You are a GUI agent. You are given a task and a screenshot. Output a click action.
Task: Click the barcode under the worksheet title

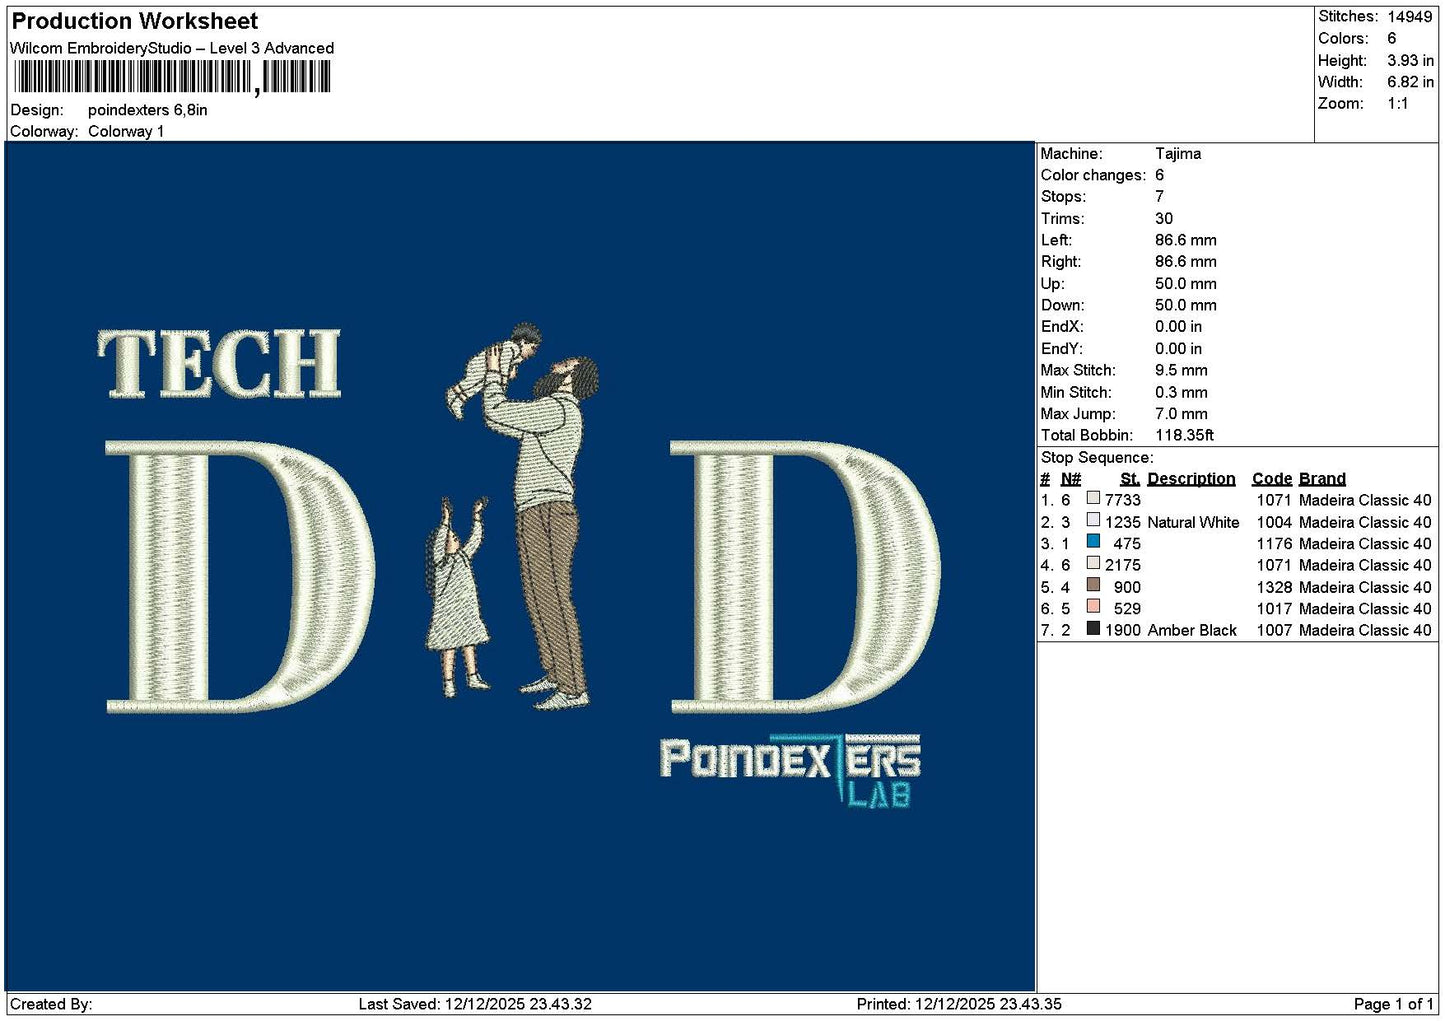172,77
